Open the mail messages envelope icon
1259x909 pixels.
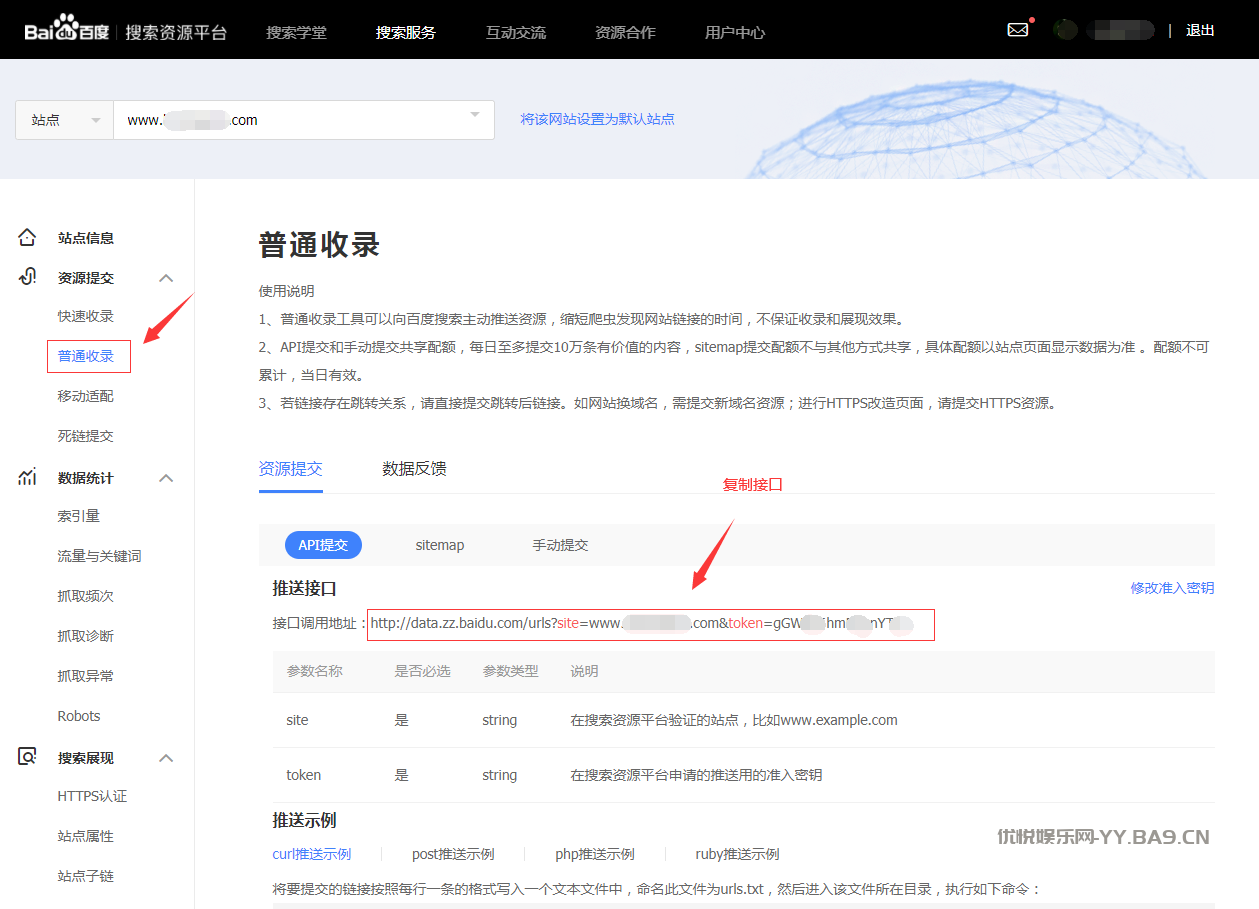[x=1017, y=30]
